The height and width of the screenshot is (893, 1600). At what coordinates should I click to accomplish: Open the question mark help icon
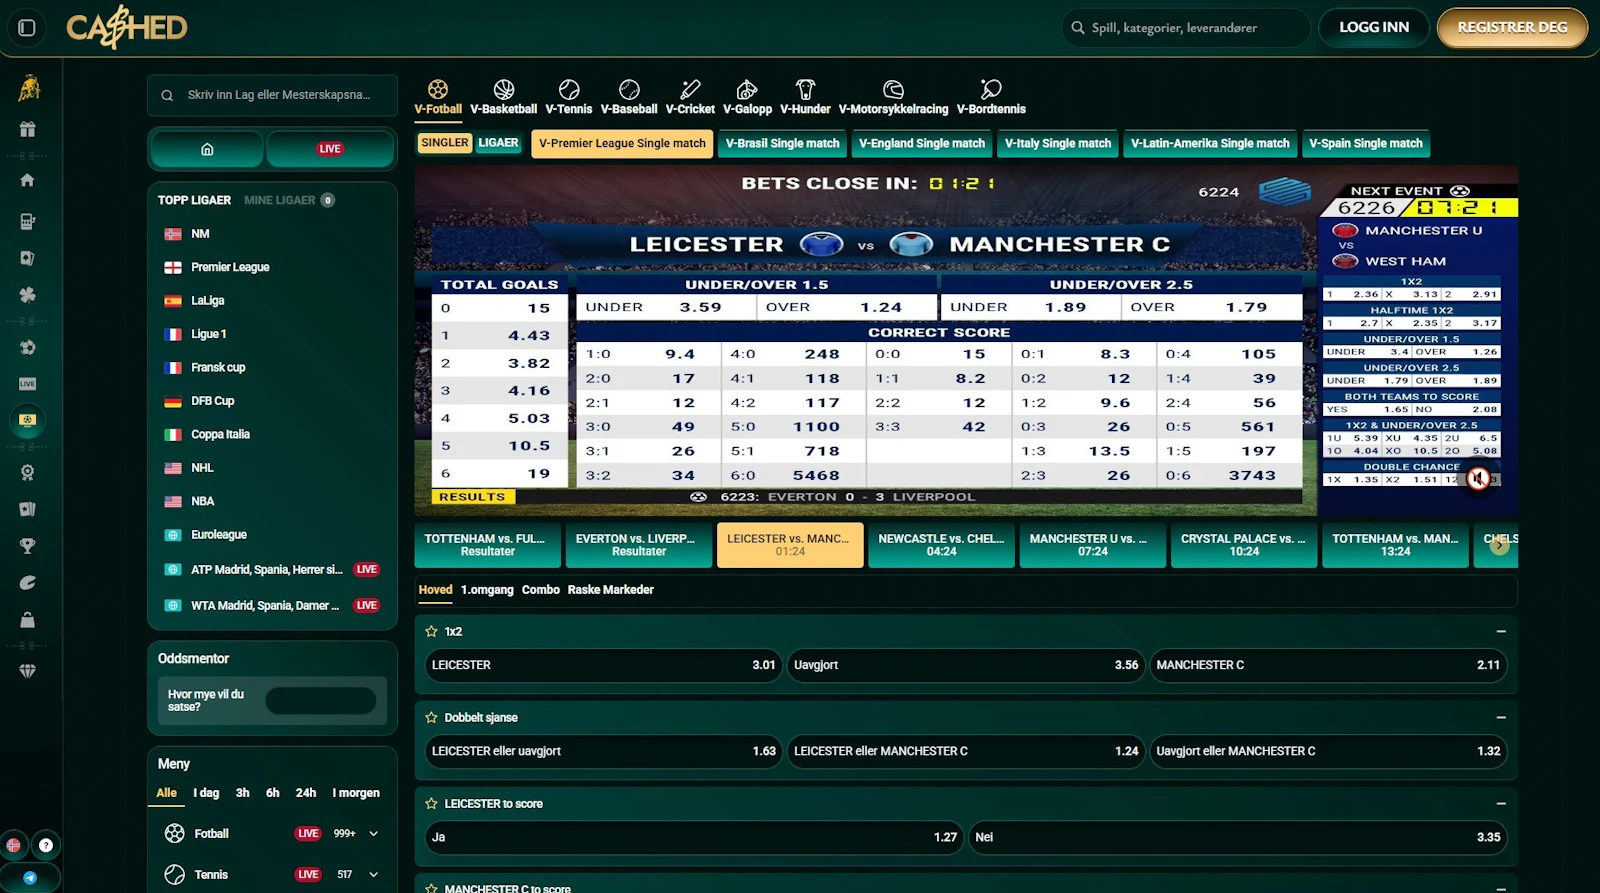(x=46, y=845)
